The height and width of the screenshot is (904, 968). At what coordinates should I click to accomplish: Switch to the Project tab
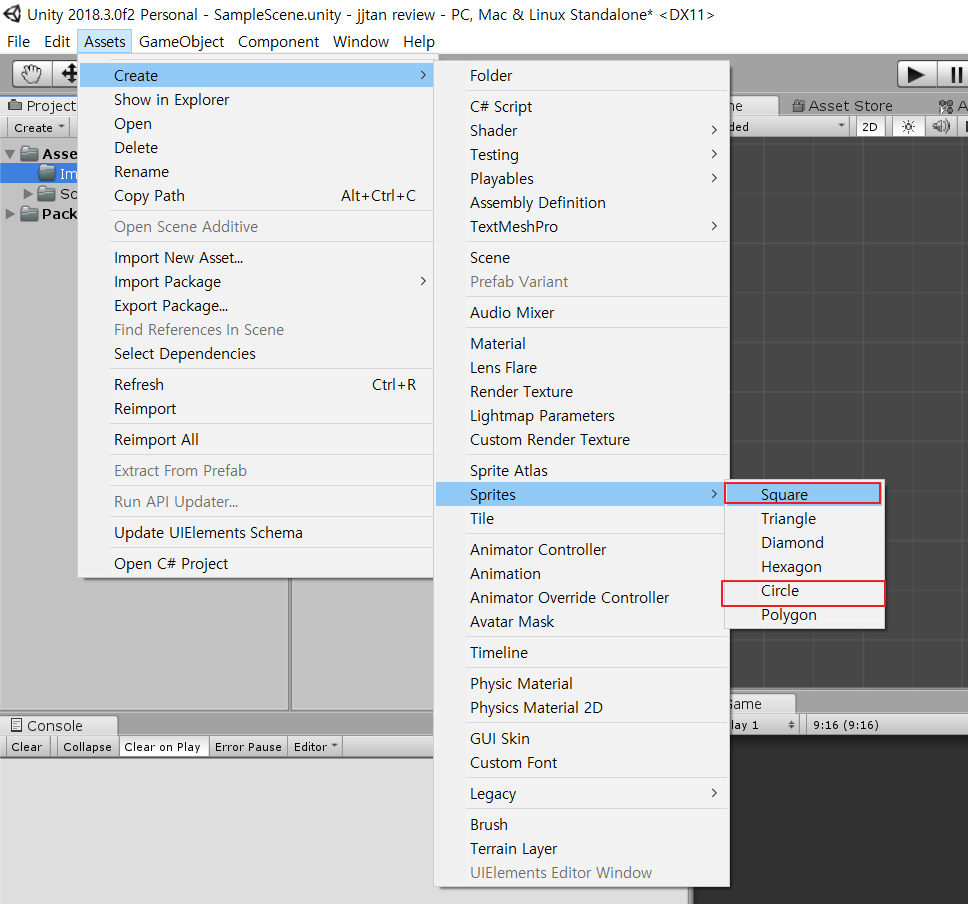41,106
